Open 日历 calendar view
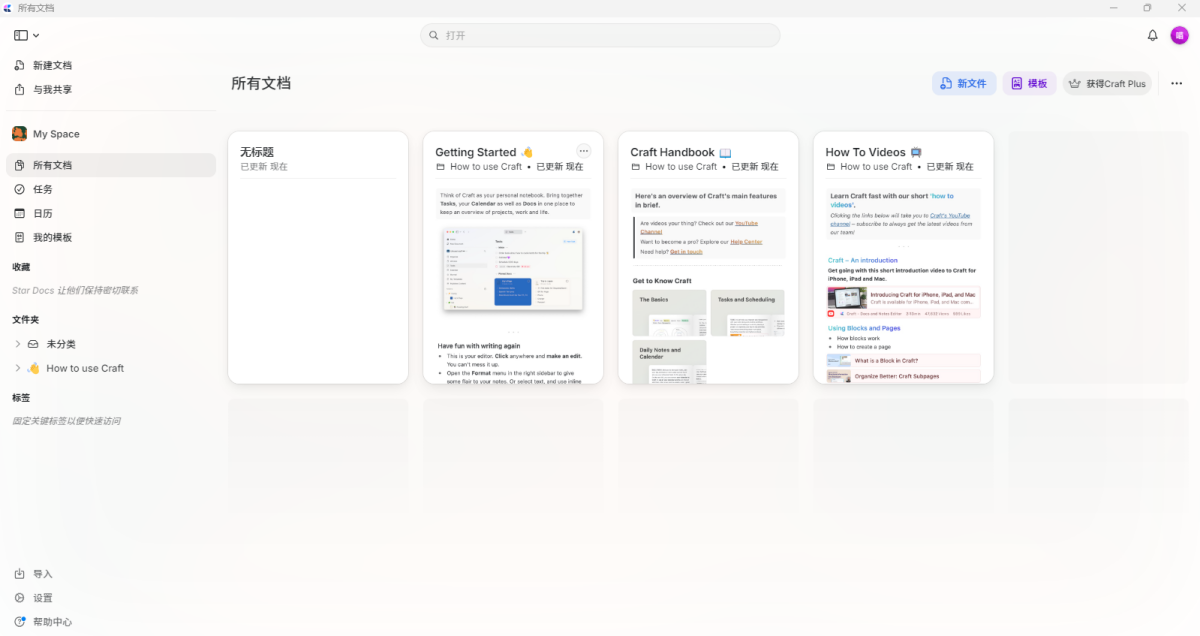The height and width of the screenshot is (636, 1200). (42, 213)
